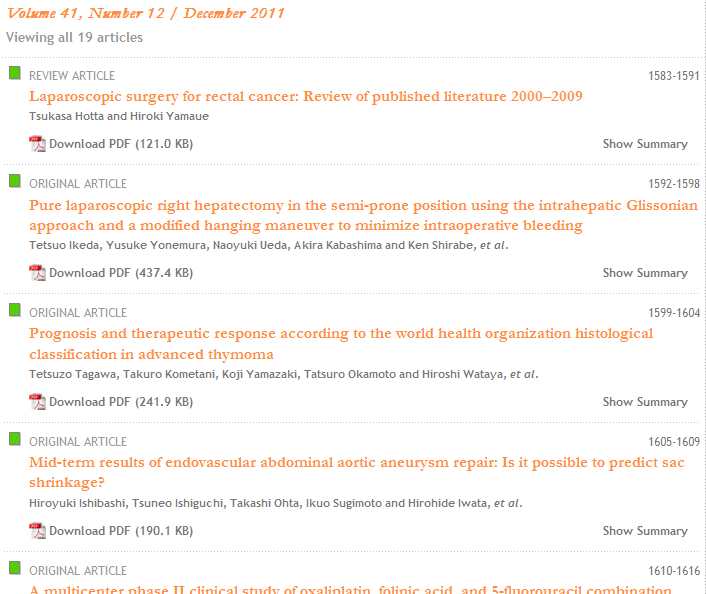Download PDF (190.1 KB) link
Viewport: 706px width, 594px height.
click(x=121, y=531)
